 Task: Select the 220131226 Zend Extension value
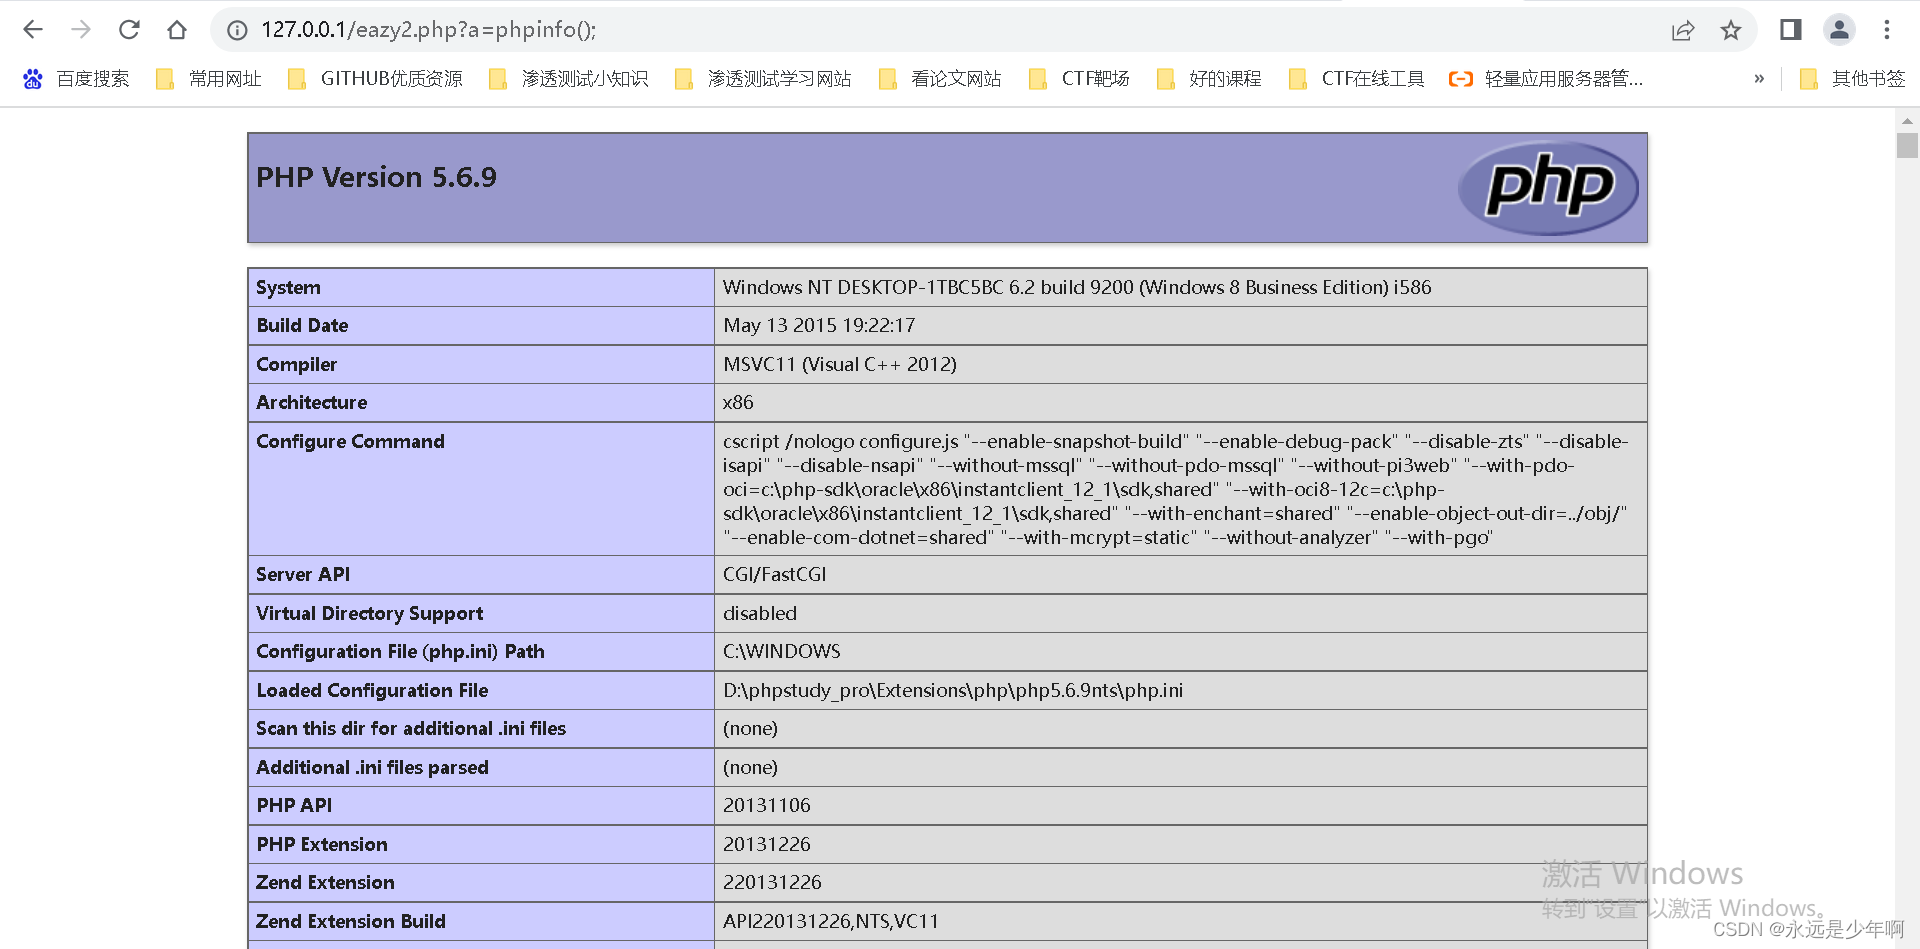[772, 883]
